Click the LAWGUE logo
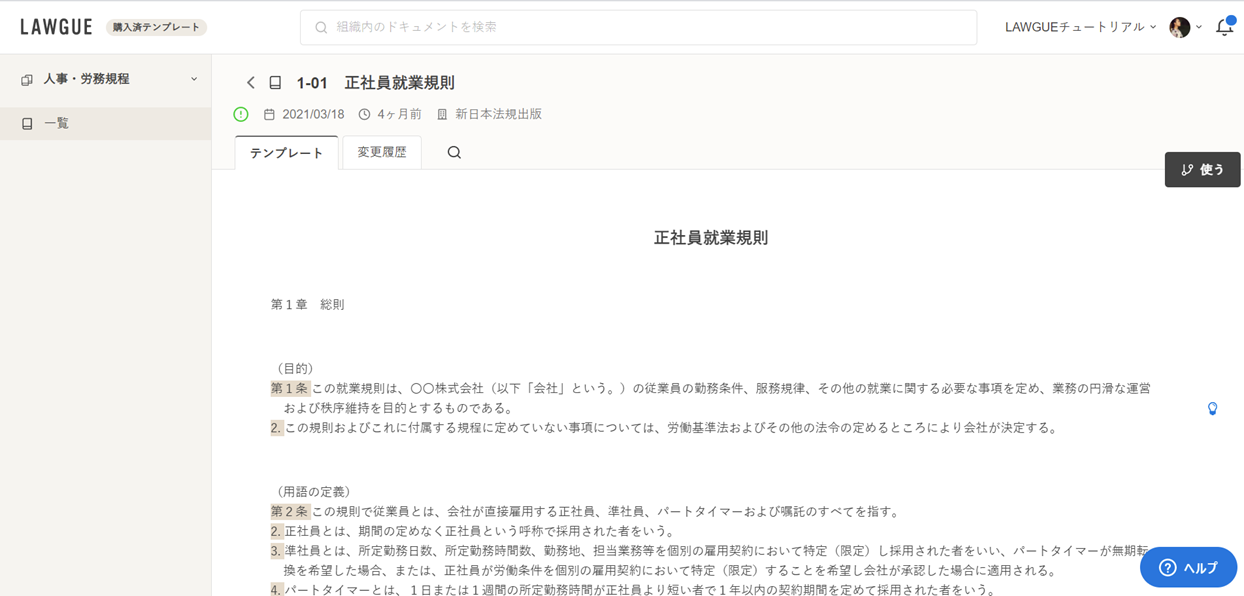 click(56, 27)
